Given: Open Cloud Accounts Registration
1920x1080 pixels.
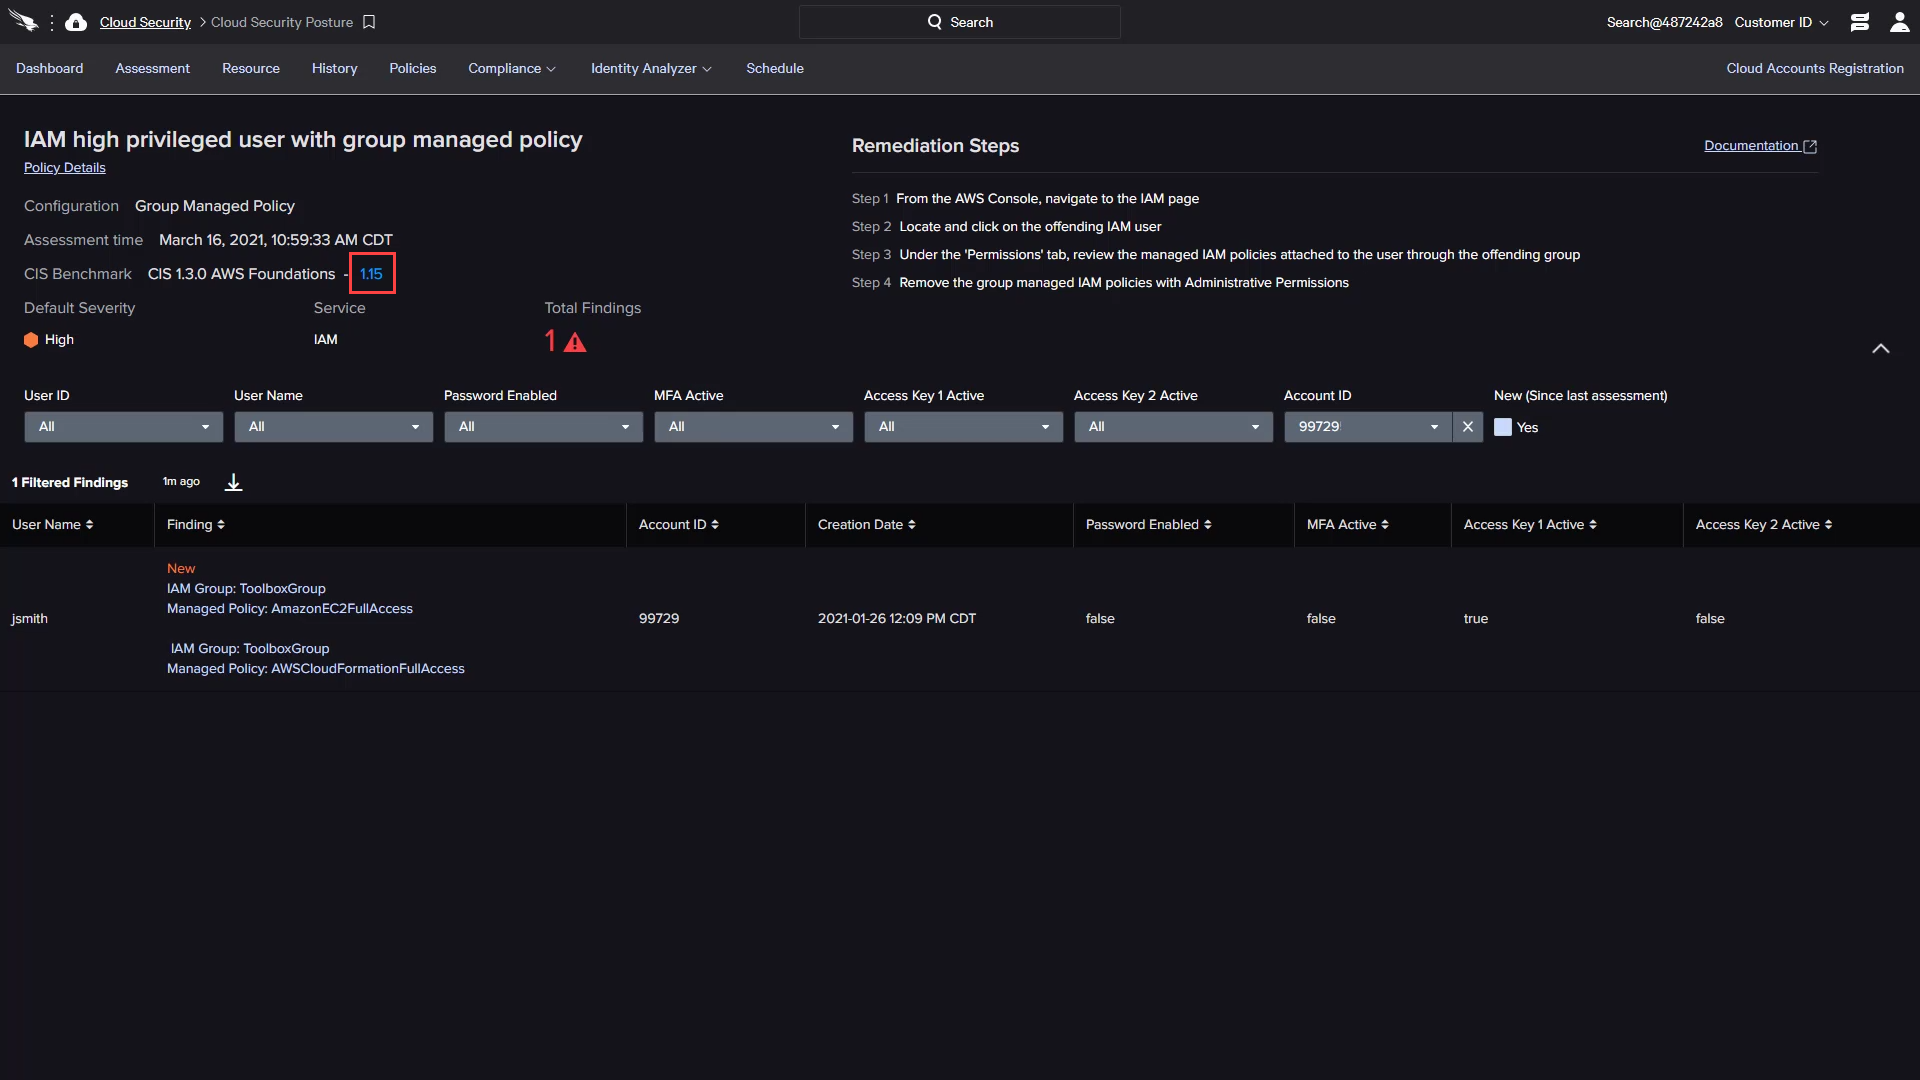Looking at the screenshot, I should (x=1814, y=68).
